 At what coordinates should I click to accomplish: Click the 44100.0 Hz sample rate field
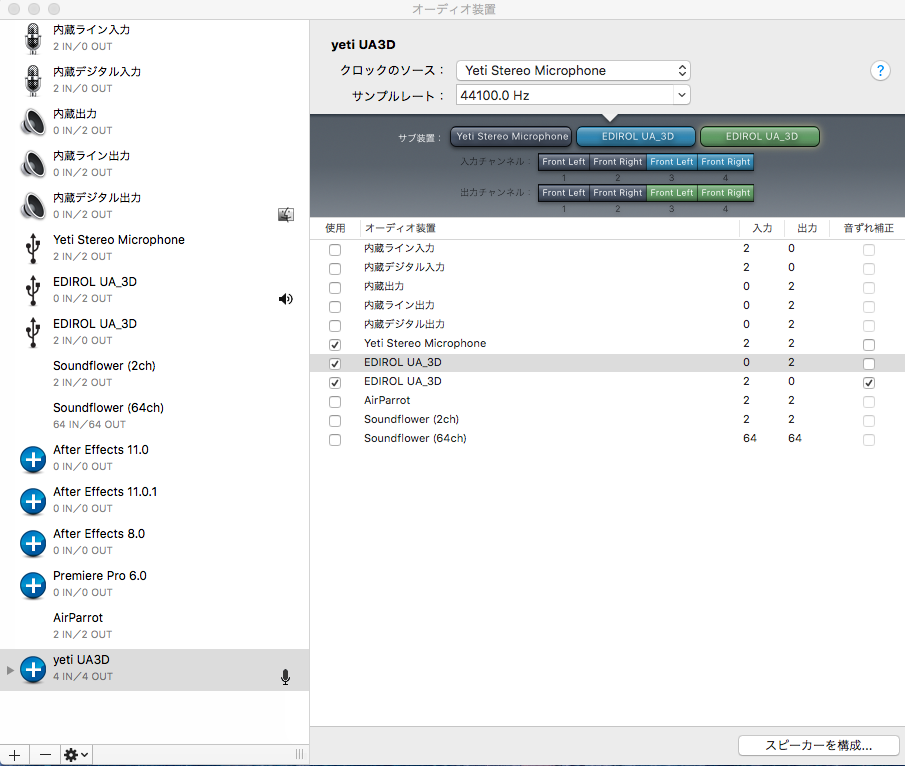point(564,95)
